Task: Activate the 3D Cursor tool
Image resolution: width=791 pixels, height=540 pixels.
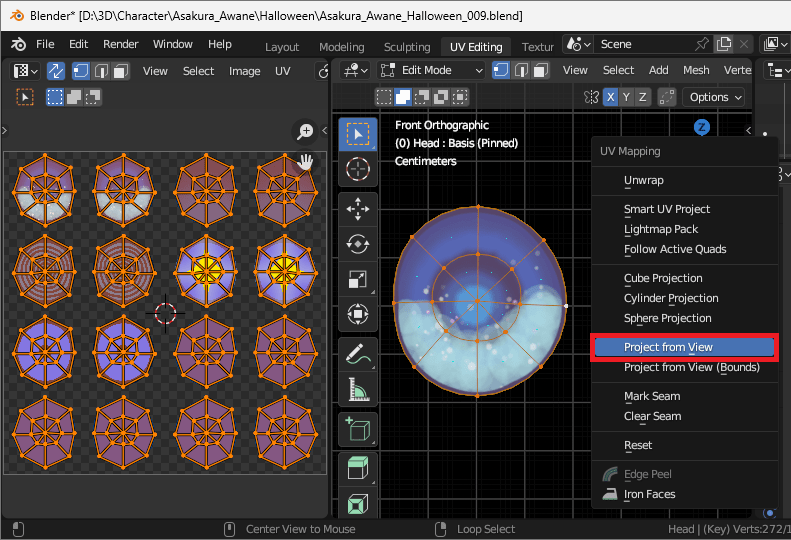Action: (x=357, y=168)
